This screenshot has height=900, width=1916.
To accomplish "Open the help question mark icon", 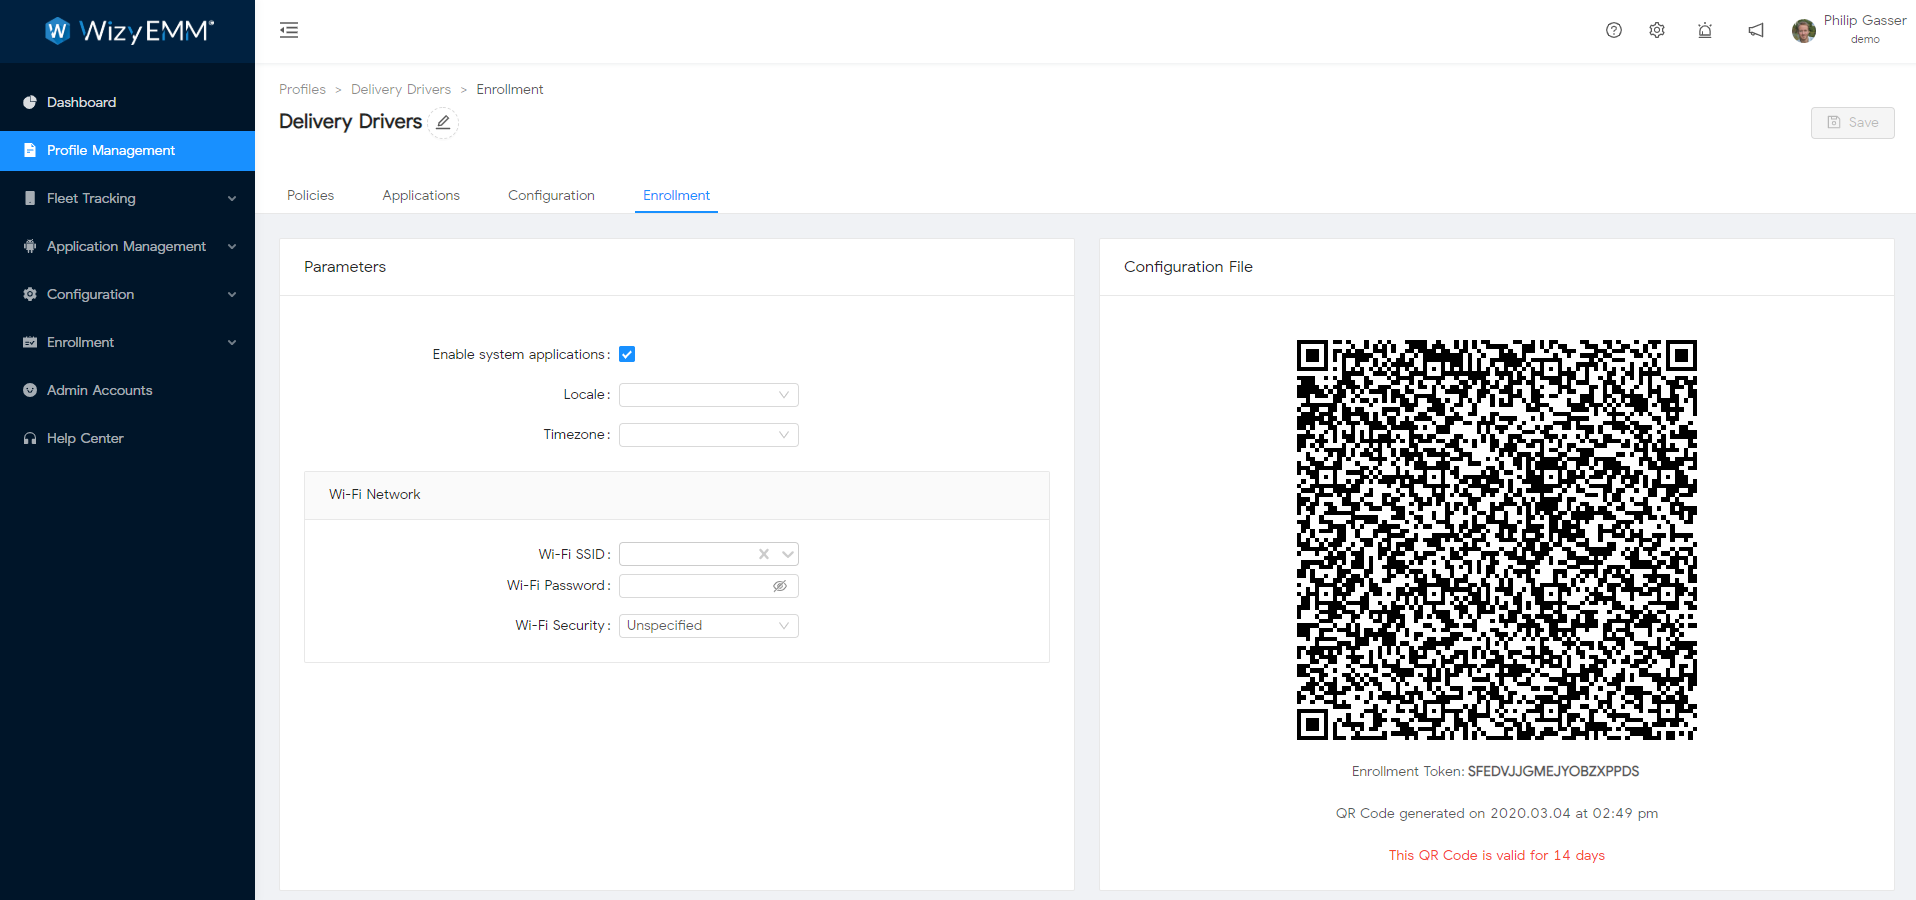I will (x=1614, y=30).
